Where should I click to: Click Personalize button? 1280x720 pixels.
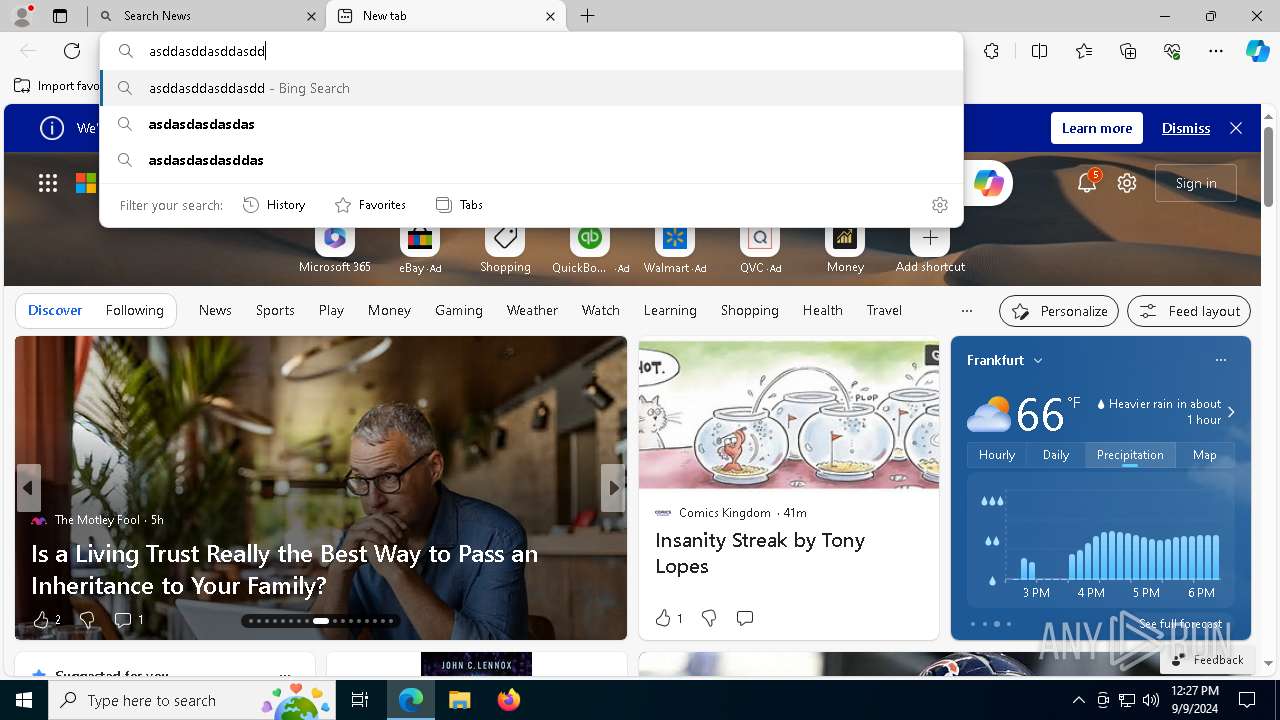[x=1059, y=311]
